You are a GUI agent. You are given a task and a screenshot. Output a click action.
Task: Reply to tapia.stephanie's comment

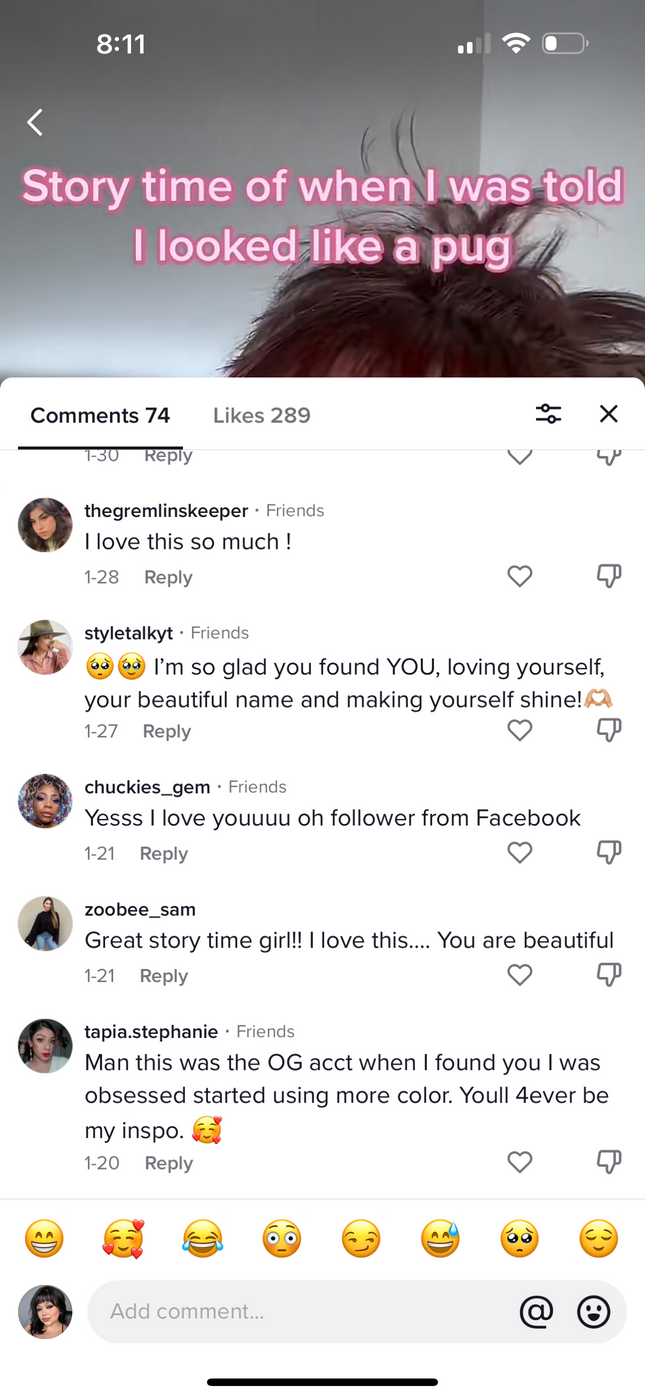click(x=168, y=1163)
